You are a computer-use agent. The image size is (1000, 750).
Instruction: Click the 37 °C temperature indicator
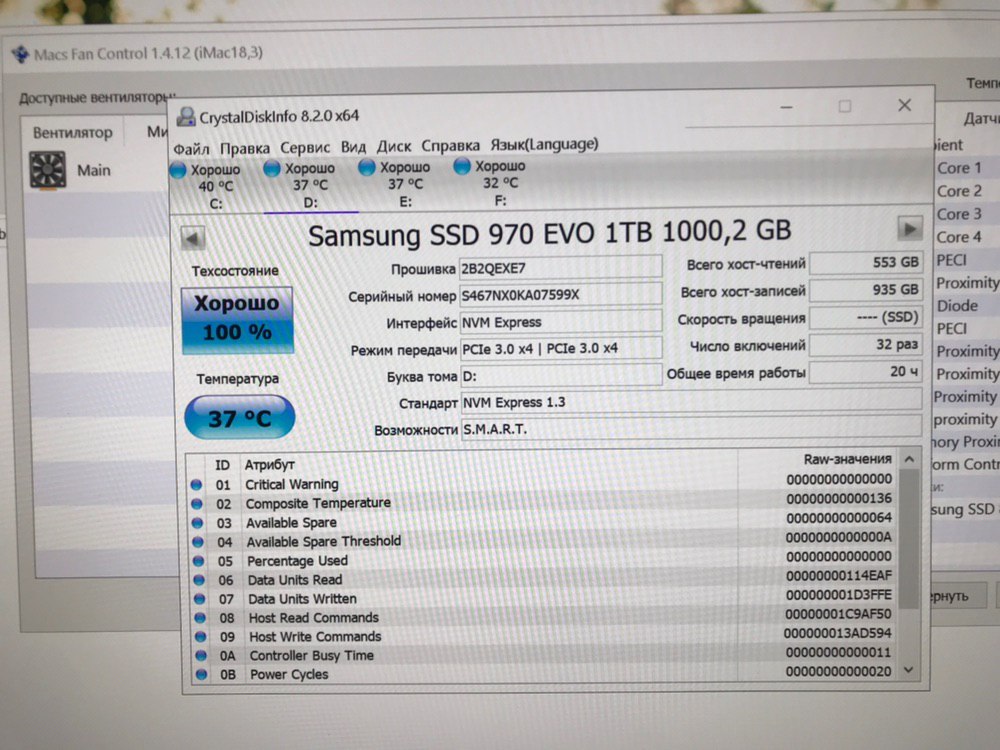click(239, 418)
